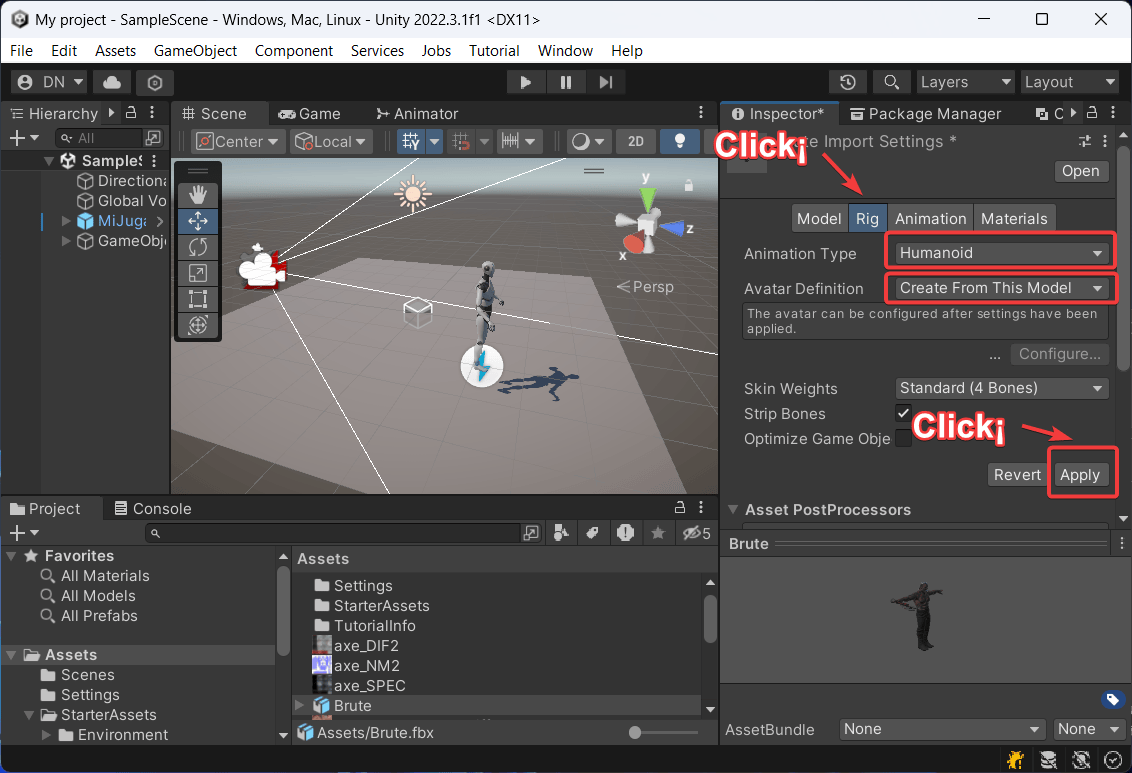Toggle grid visibility in Scene view
This screenshot has width=1132, height=773.
411,141
